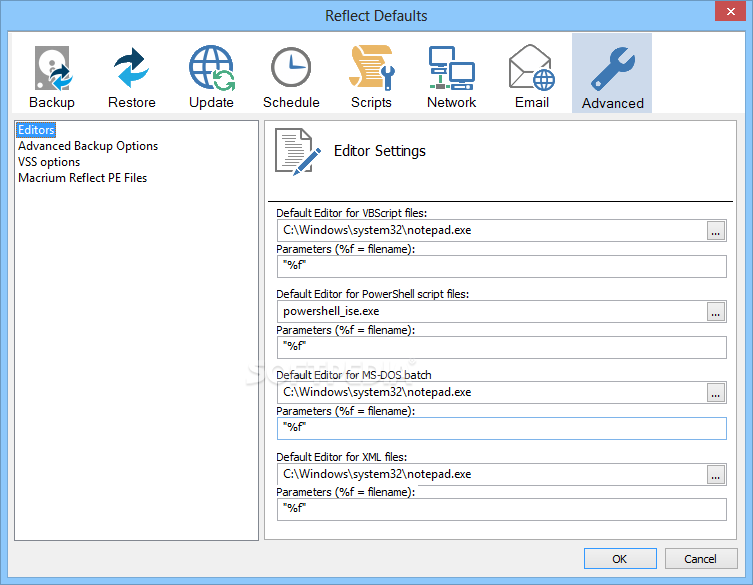The width and height of the screenshot is (753, 585).
Task: Click the PowerShell parameters field
Action: pos(501,347)
